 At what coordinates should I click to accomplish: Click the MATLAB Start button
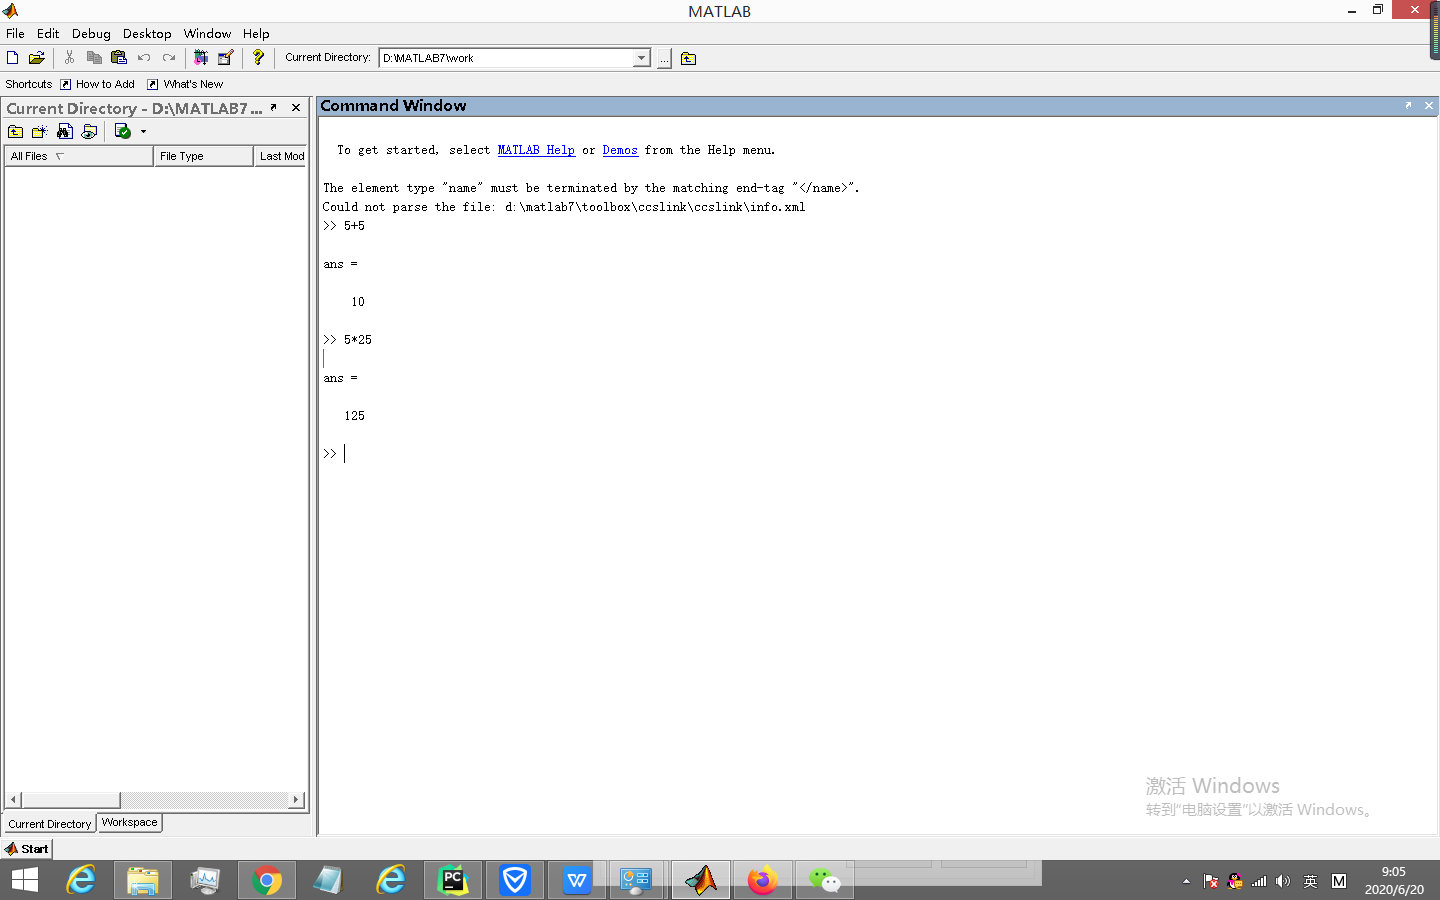click(x=27, y=849)
